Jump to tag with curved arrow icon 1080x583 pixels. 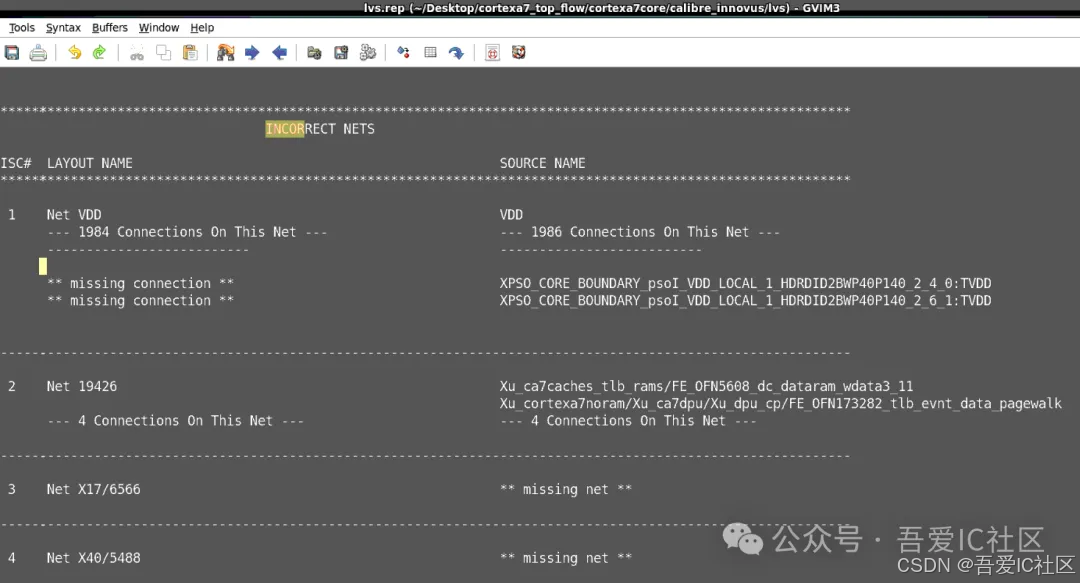pos(457,52)
